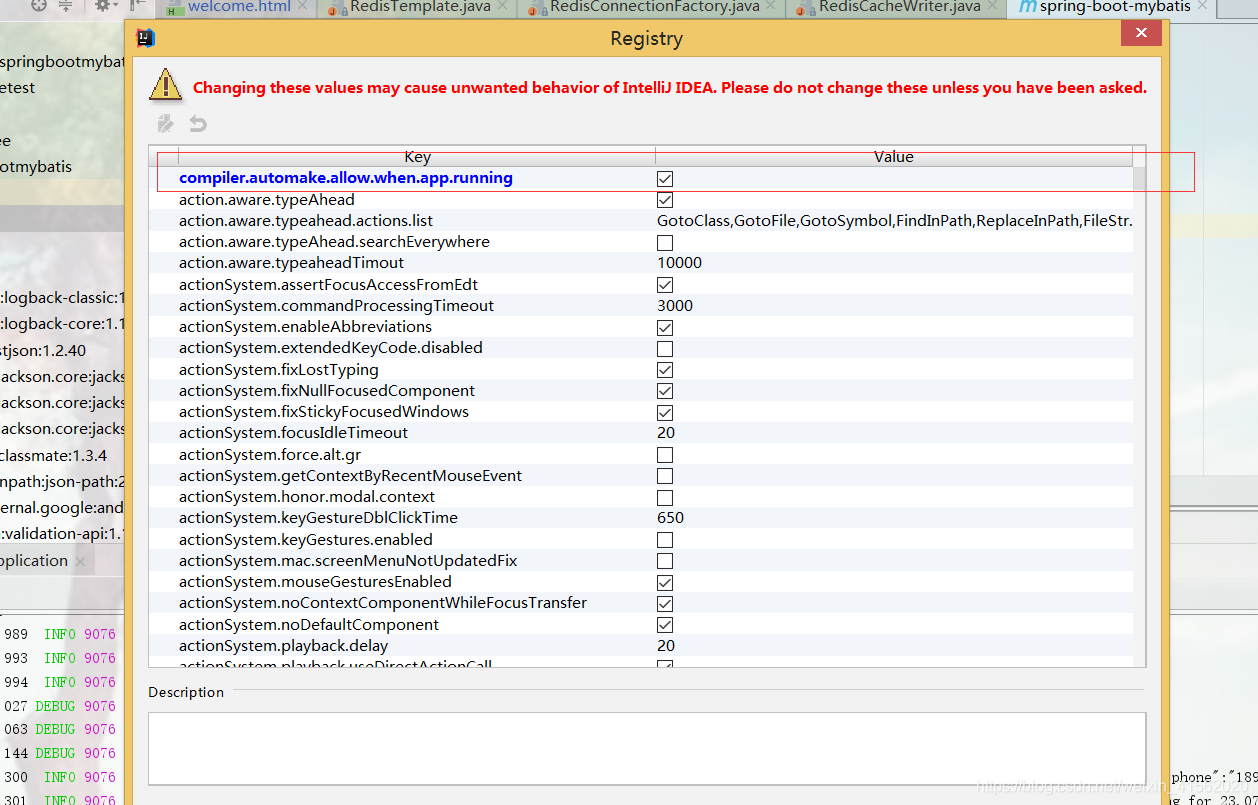Select actionSystem.playback.delay key
1258x805 pixels.
pyautogui.click(x=284, y=646)
